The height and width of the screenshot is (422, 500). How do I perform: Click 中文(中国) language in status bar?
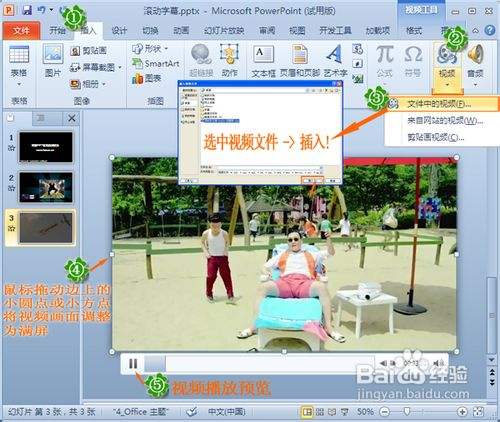pos(227,412)
